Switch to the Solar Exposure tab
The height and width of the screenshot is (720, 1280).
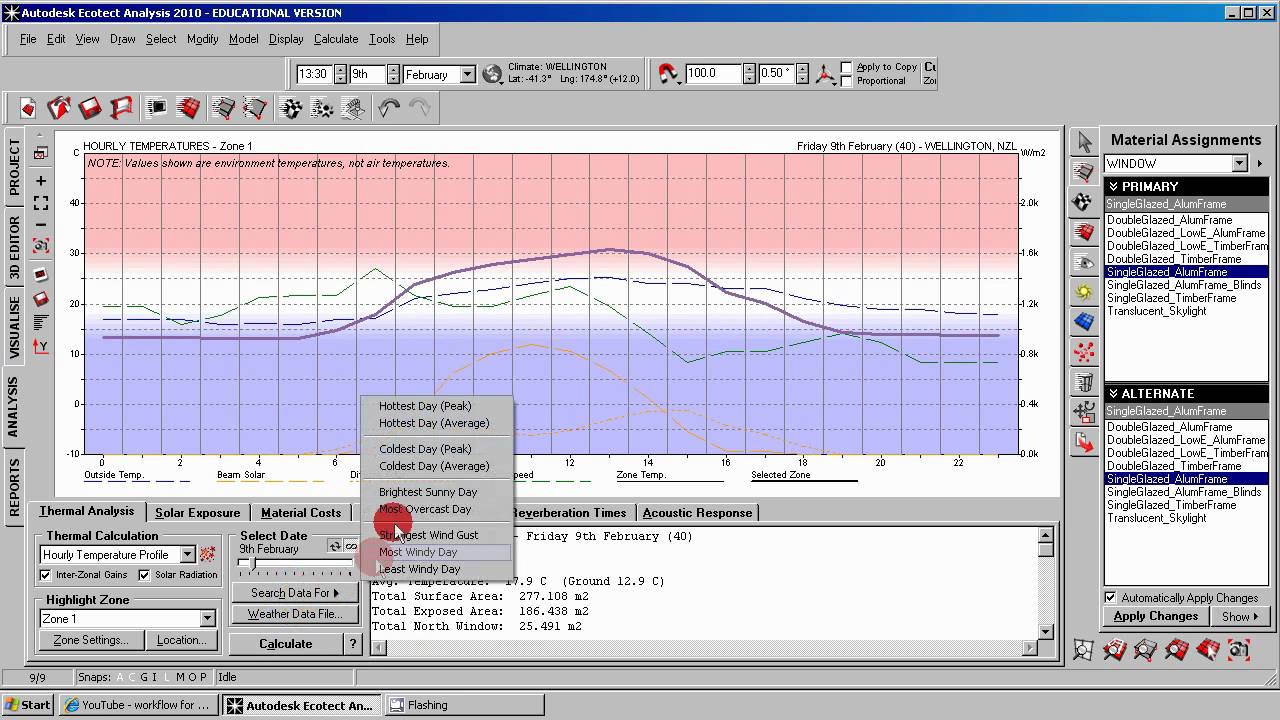pyautogui.click(x=197, y=513)
